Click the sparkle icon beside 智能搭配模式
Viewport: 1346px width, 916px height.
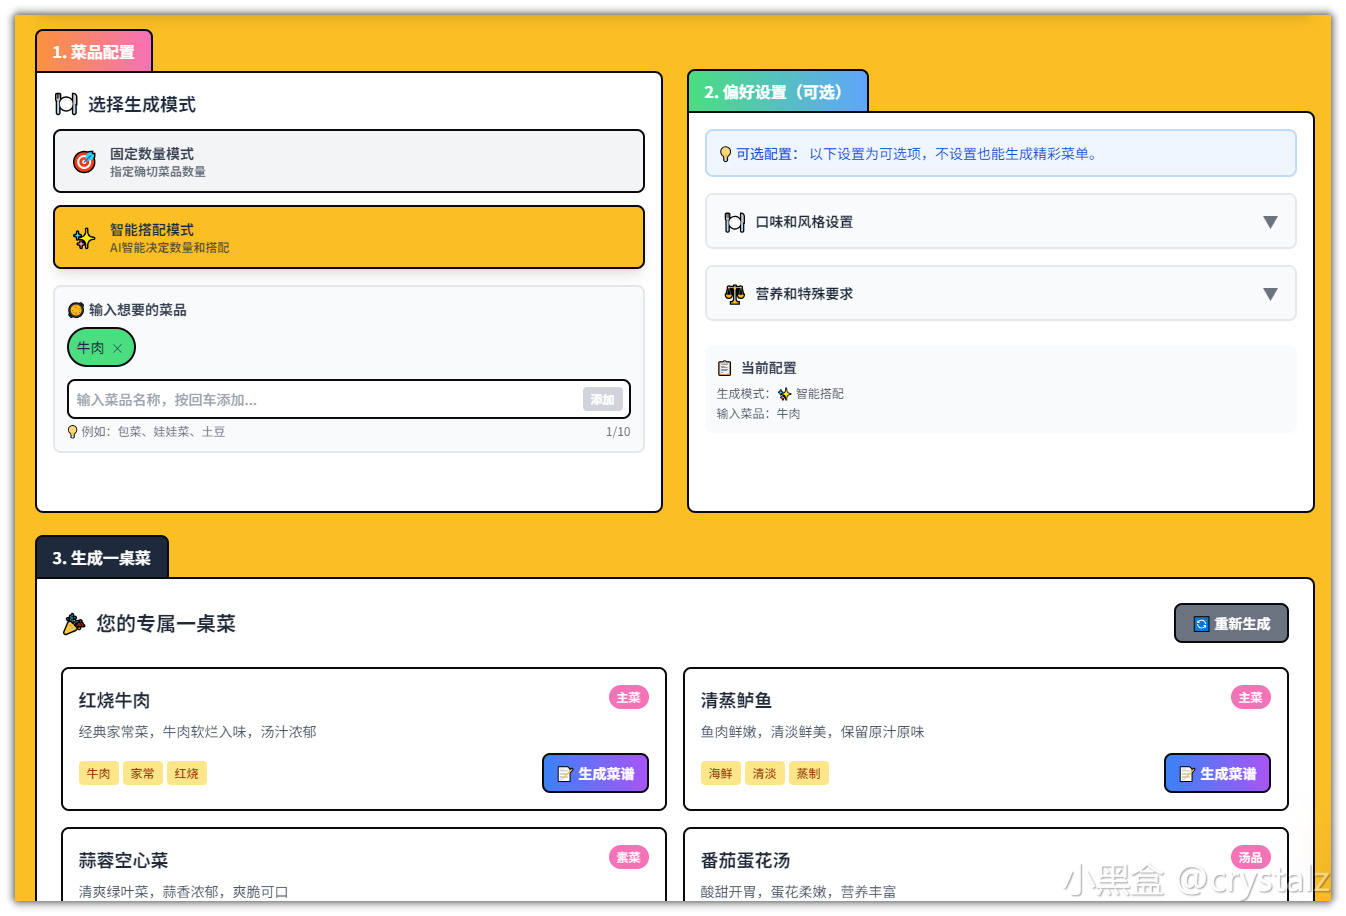point(84,238)
